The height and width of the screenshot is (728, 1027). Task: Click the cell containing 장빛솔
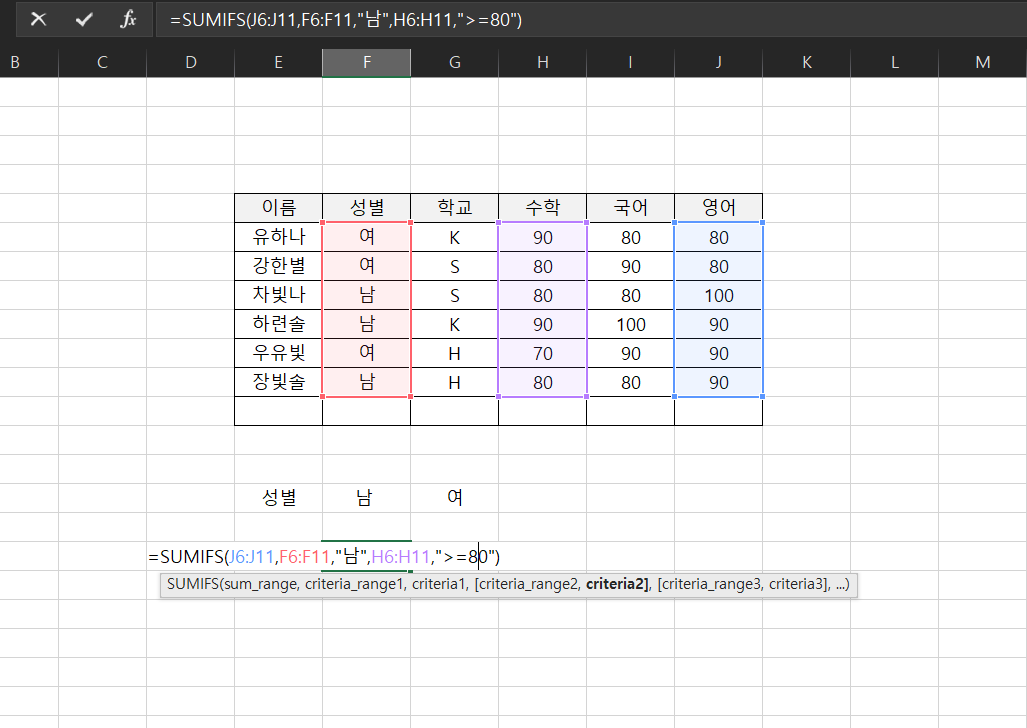pyautogui.click(x=278, y=382)
